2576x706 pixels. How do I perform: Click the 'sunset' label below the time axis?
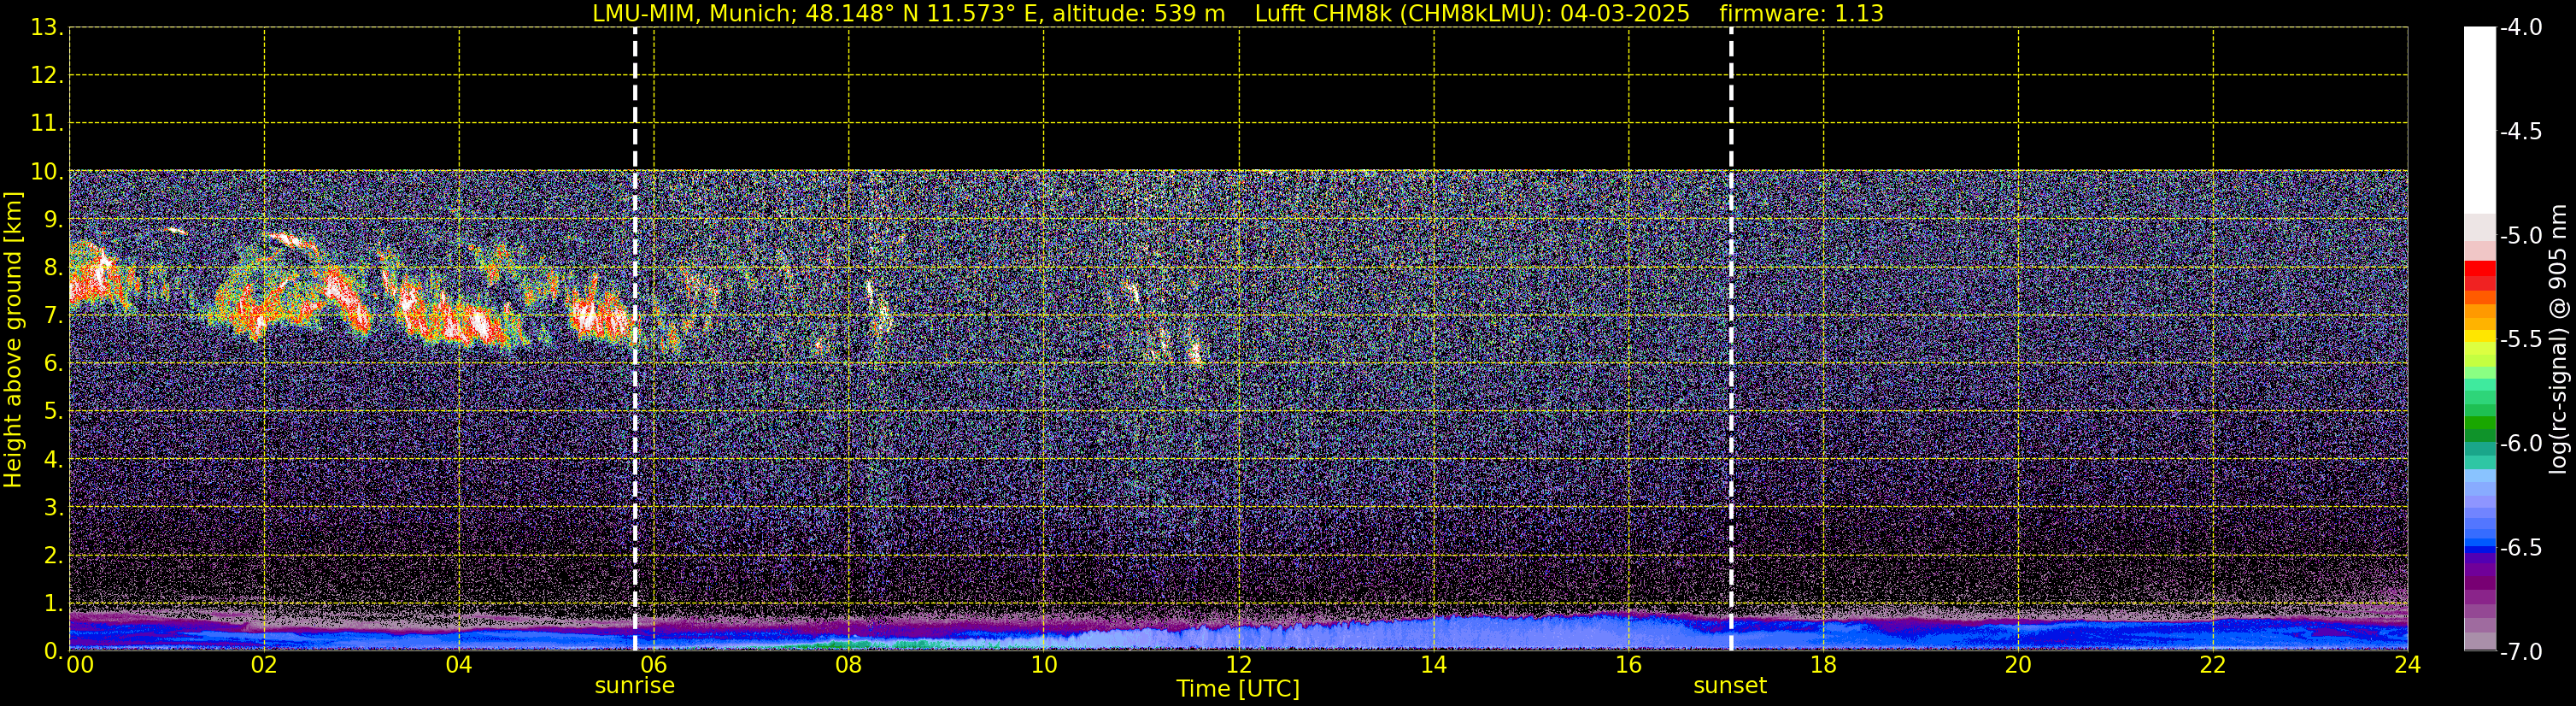pyautogui.click(x=1730, y=686)
